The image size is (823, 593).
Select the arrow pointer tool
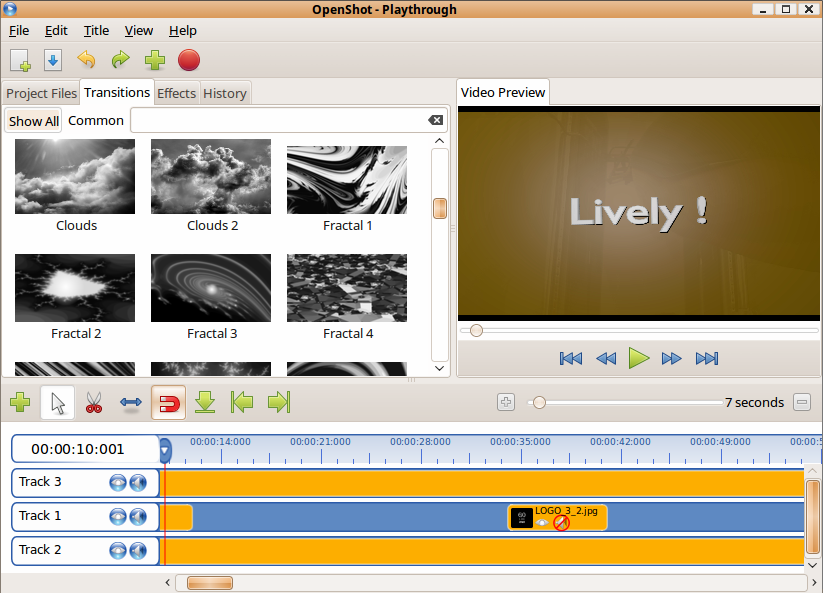coord(58,403)
